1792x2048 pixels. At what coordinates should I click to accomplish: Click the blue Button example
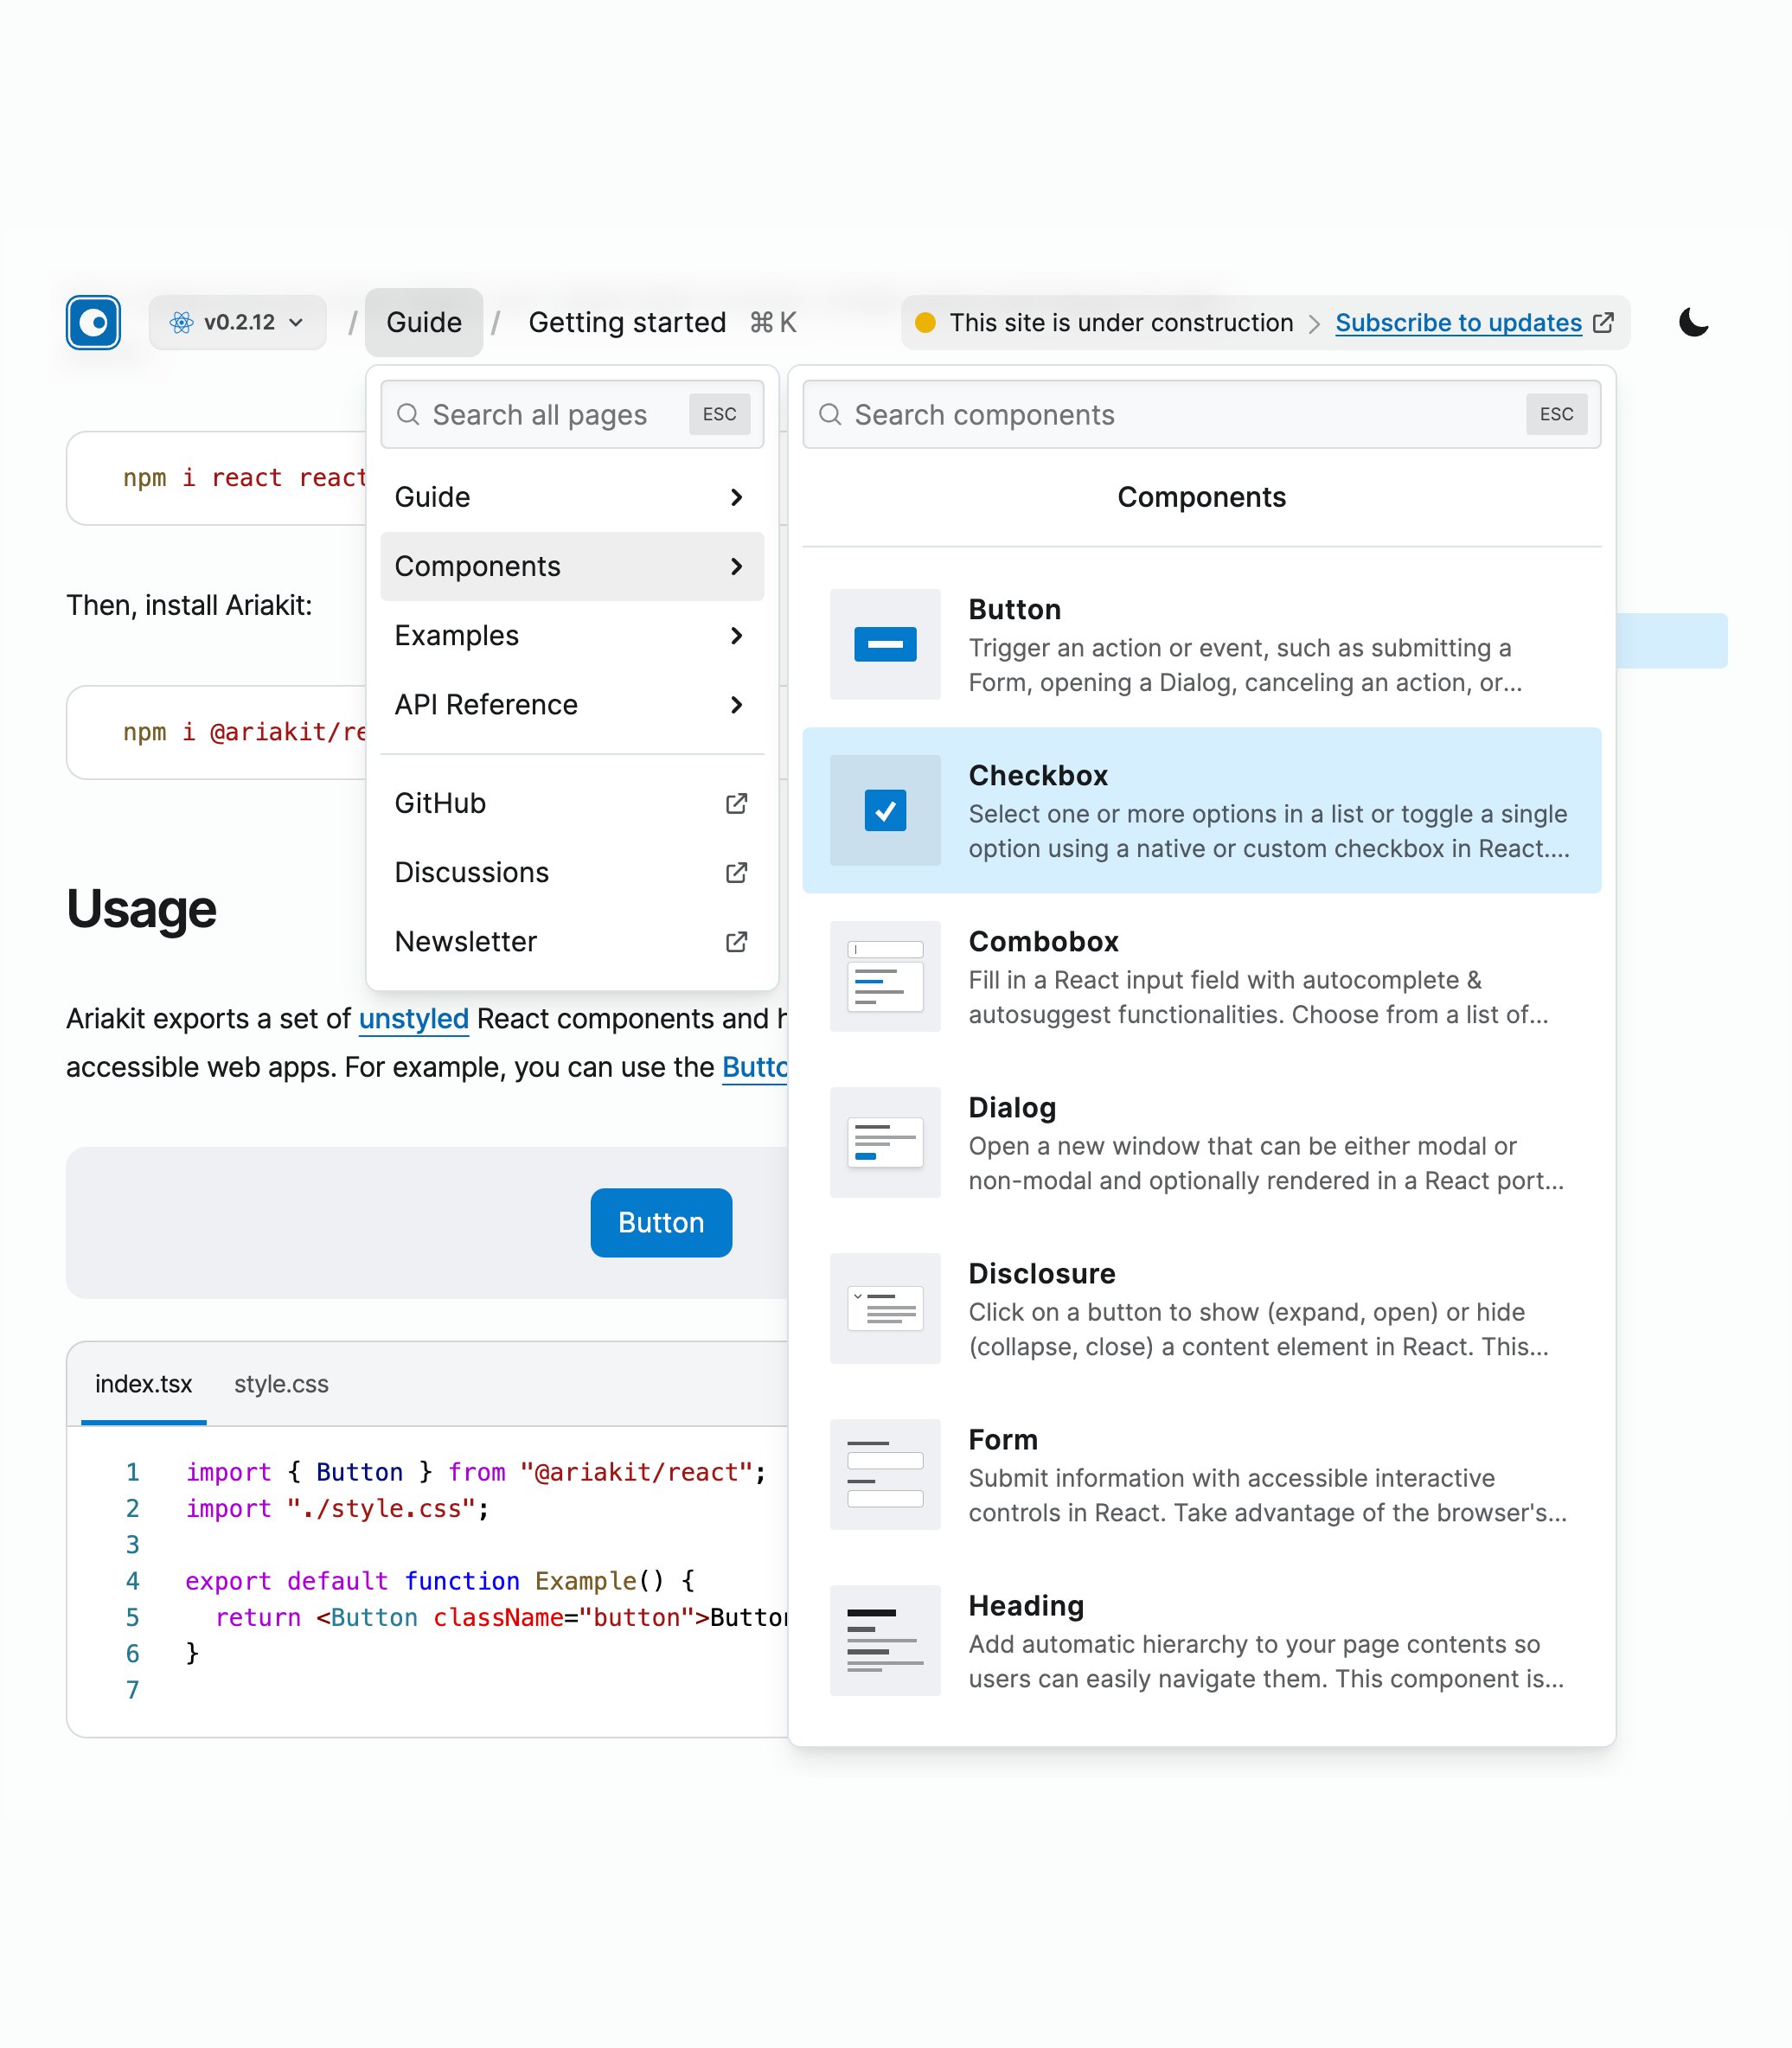tap(661, 1222)
